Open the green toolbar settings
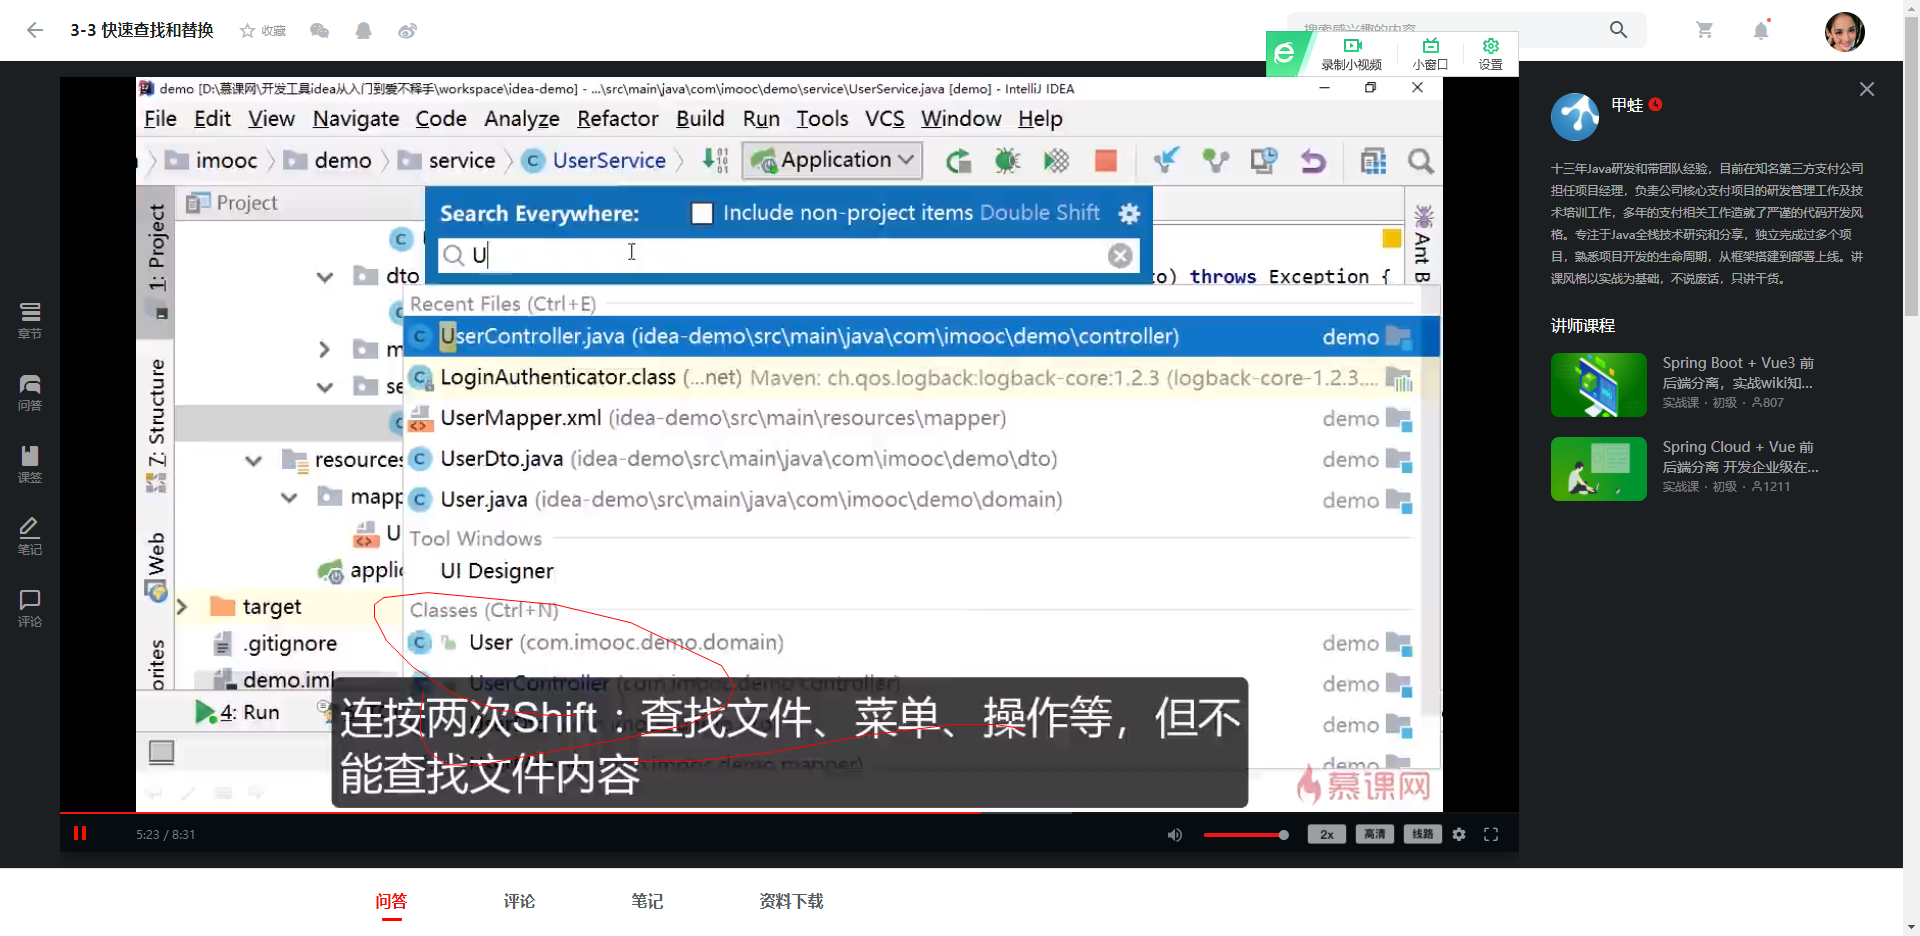Screen dimensions: 1920x936 pyautogui.click(x=1491, y=53)
